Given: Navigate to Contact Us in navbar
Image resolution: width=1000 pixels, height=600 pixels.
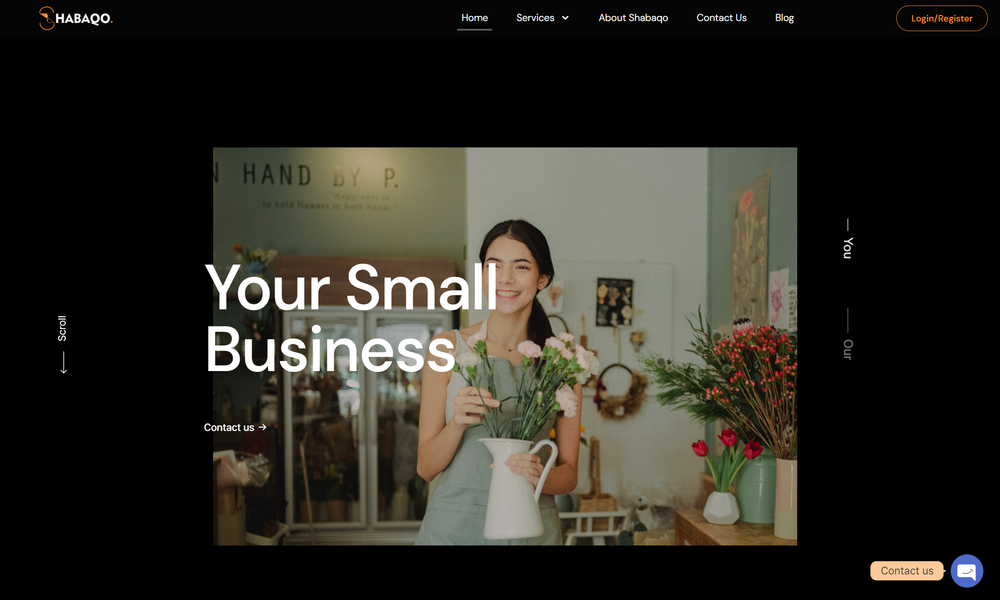Looking at the screenshot, I should (x=721, y=18).
